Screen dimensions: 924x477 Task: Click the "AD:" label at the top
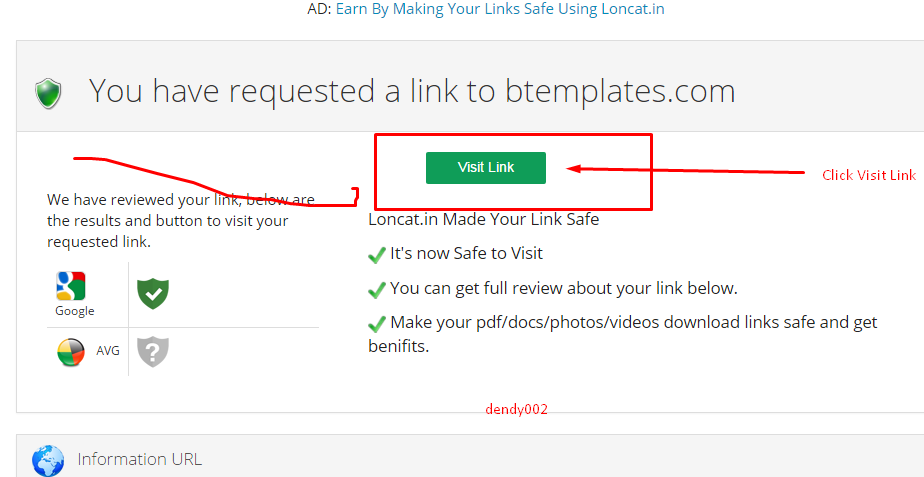[319, 9]
